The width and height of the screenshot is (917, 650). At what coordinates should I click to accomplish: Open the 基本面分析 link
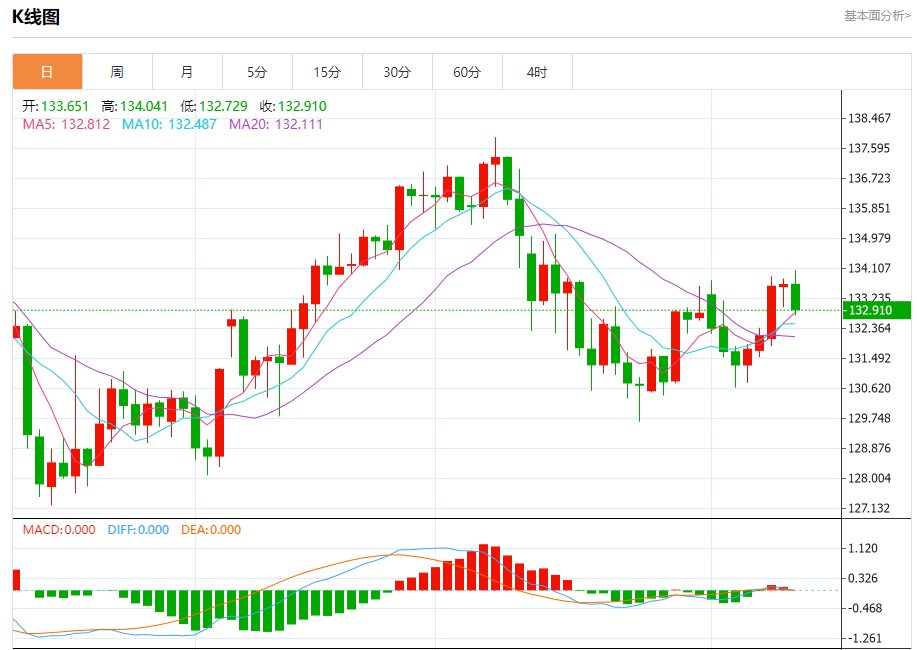877,16
